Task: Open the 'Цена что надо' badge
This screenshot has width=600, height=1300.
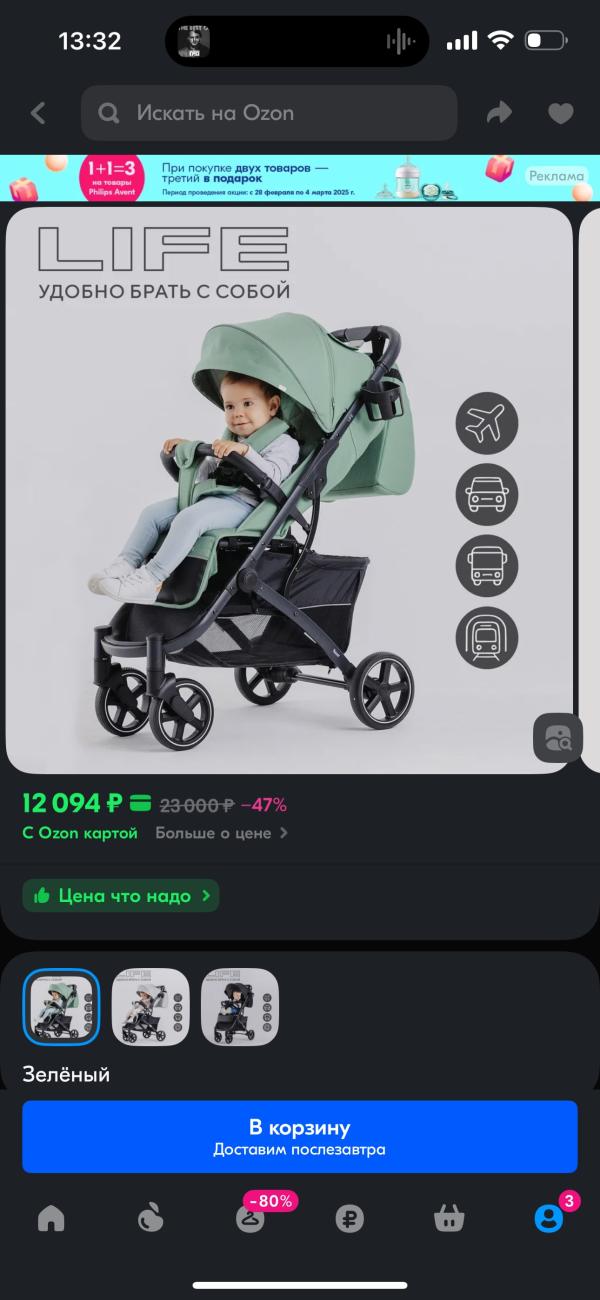Action: coord(121,896)
